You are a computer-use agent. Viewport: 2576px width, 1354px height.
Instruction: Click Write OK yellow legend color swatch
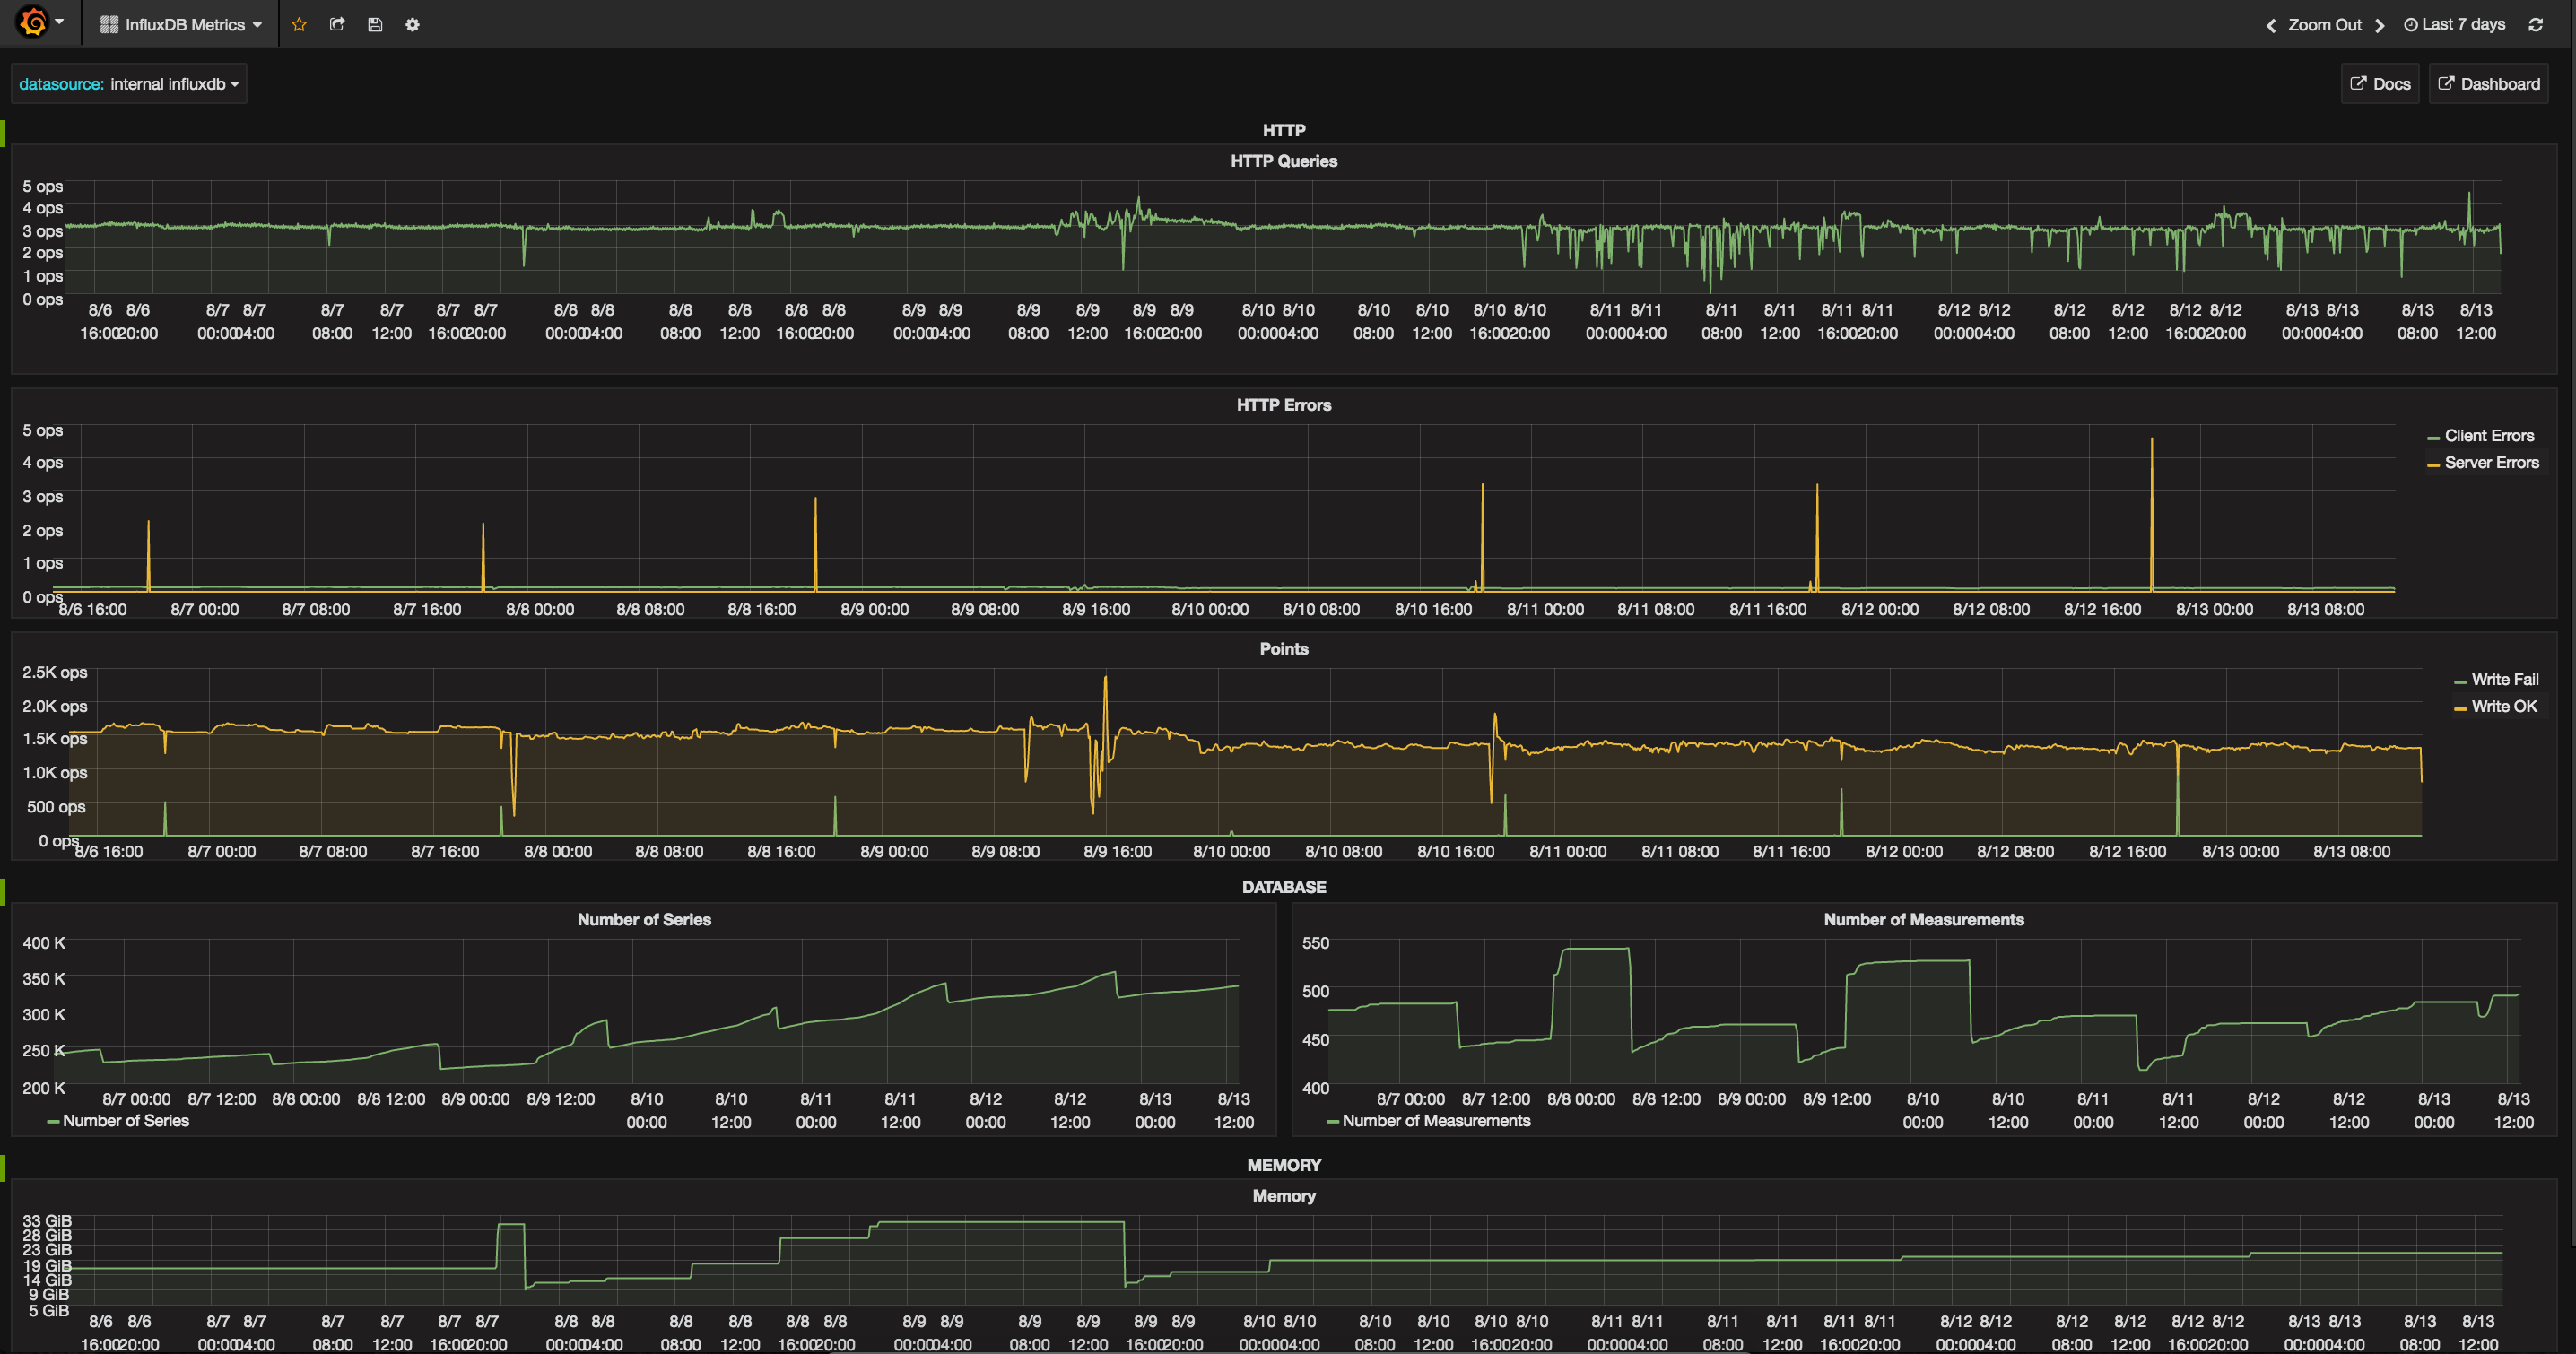point(2459,708)
